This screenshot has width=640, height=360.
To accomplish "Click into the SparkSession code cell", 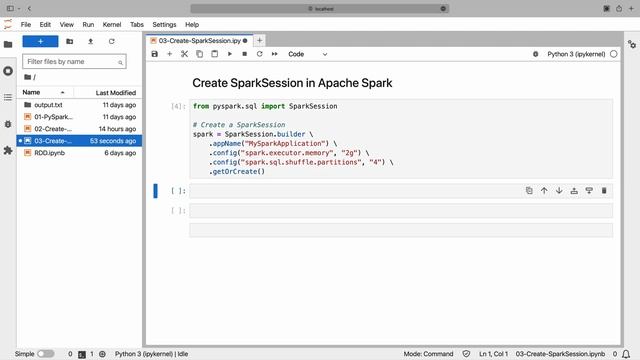I will pos(401,139).
